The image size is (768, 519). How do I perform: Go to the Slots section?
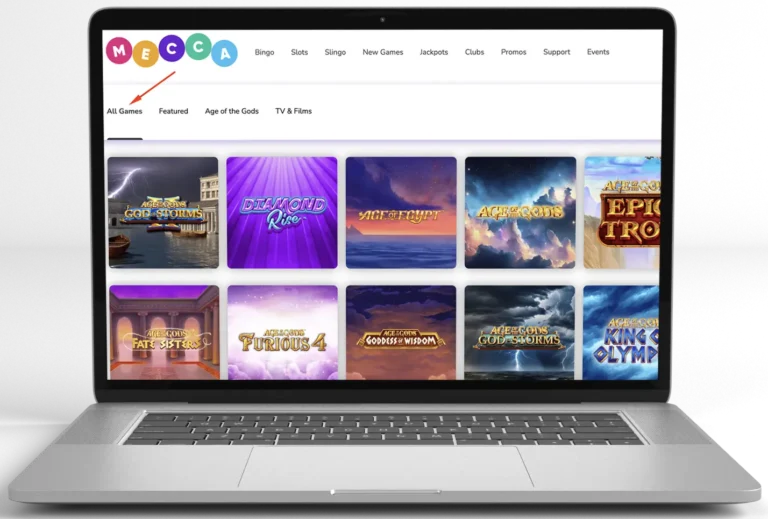[299, 52]
